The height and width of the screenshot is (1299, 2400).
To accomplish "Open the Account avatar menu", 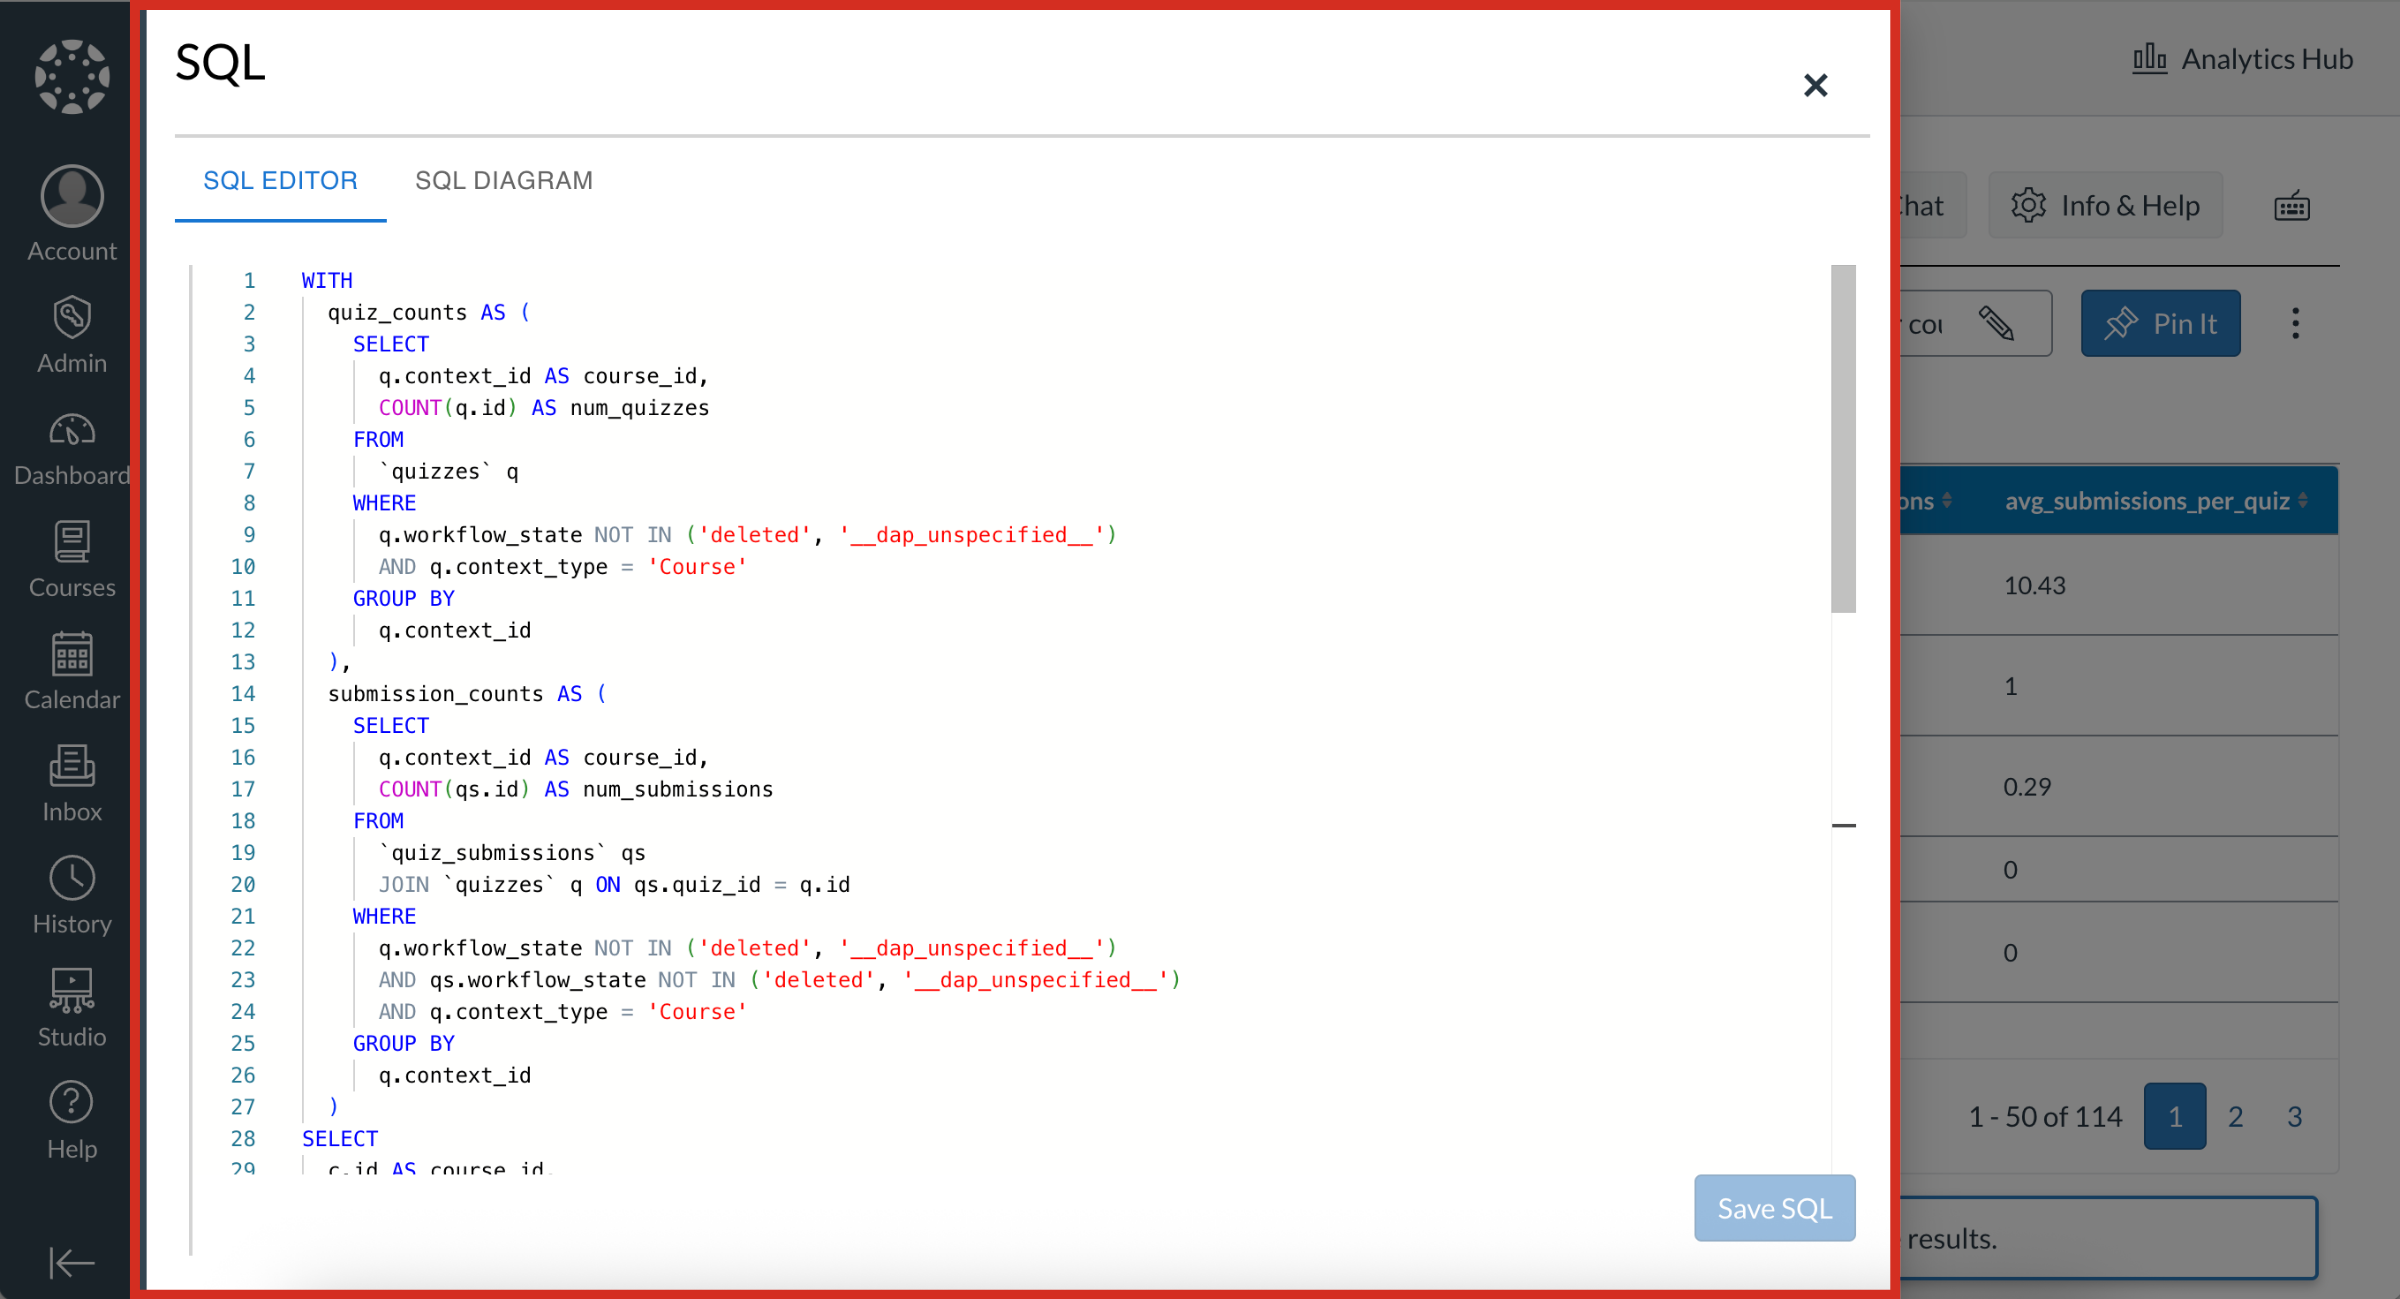I will 72,214.
